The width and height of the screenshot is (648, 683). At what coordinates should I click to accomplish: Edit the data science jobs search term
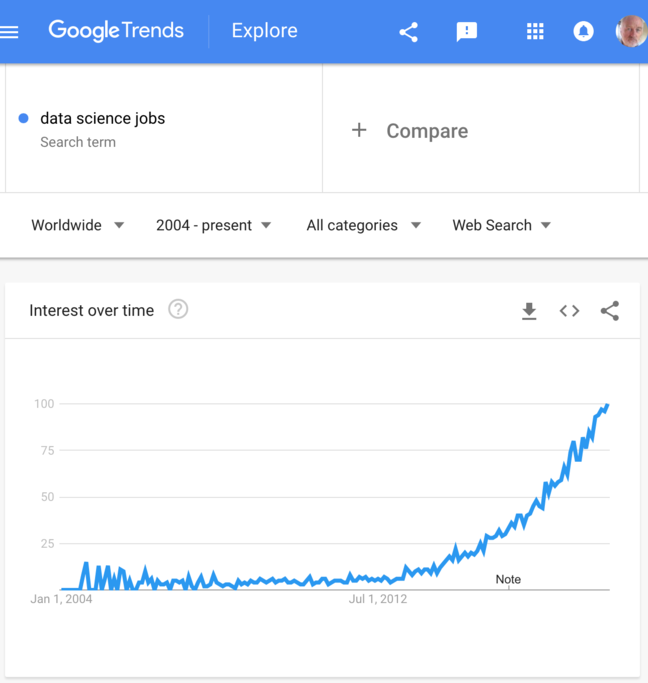point(102,118)
